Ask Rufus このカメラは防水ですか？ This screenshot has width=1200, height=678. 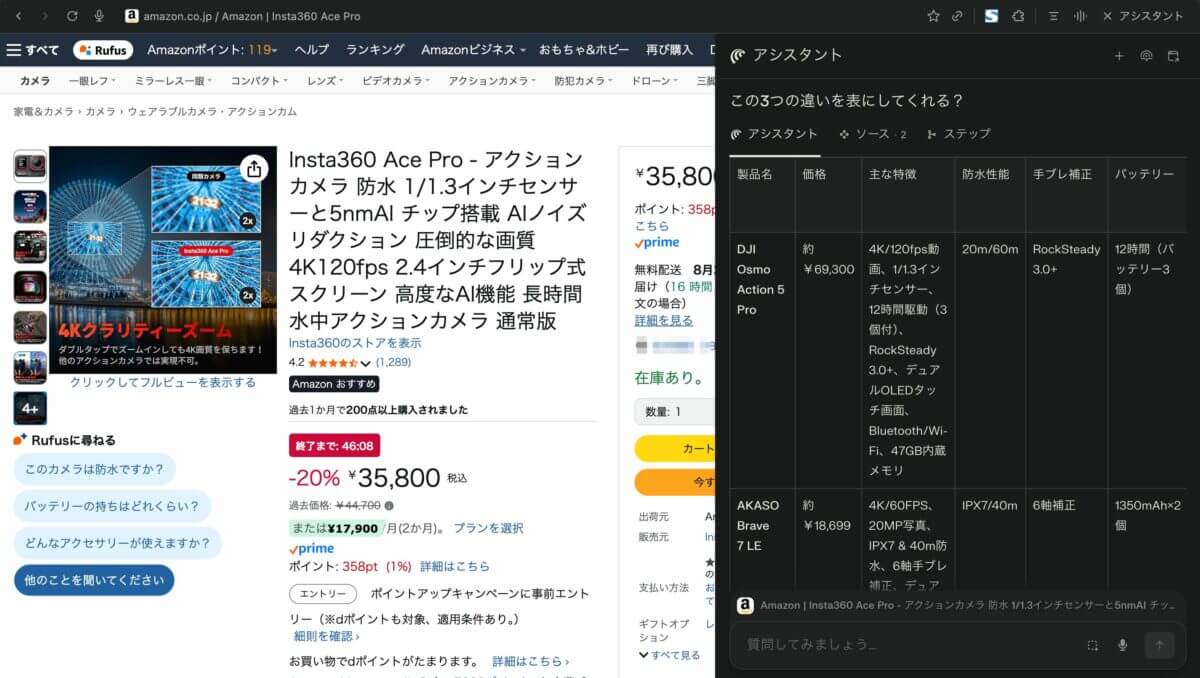click(x=95, y=469)
